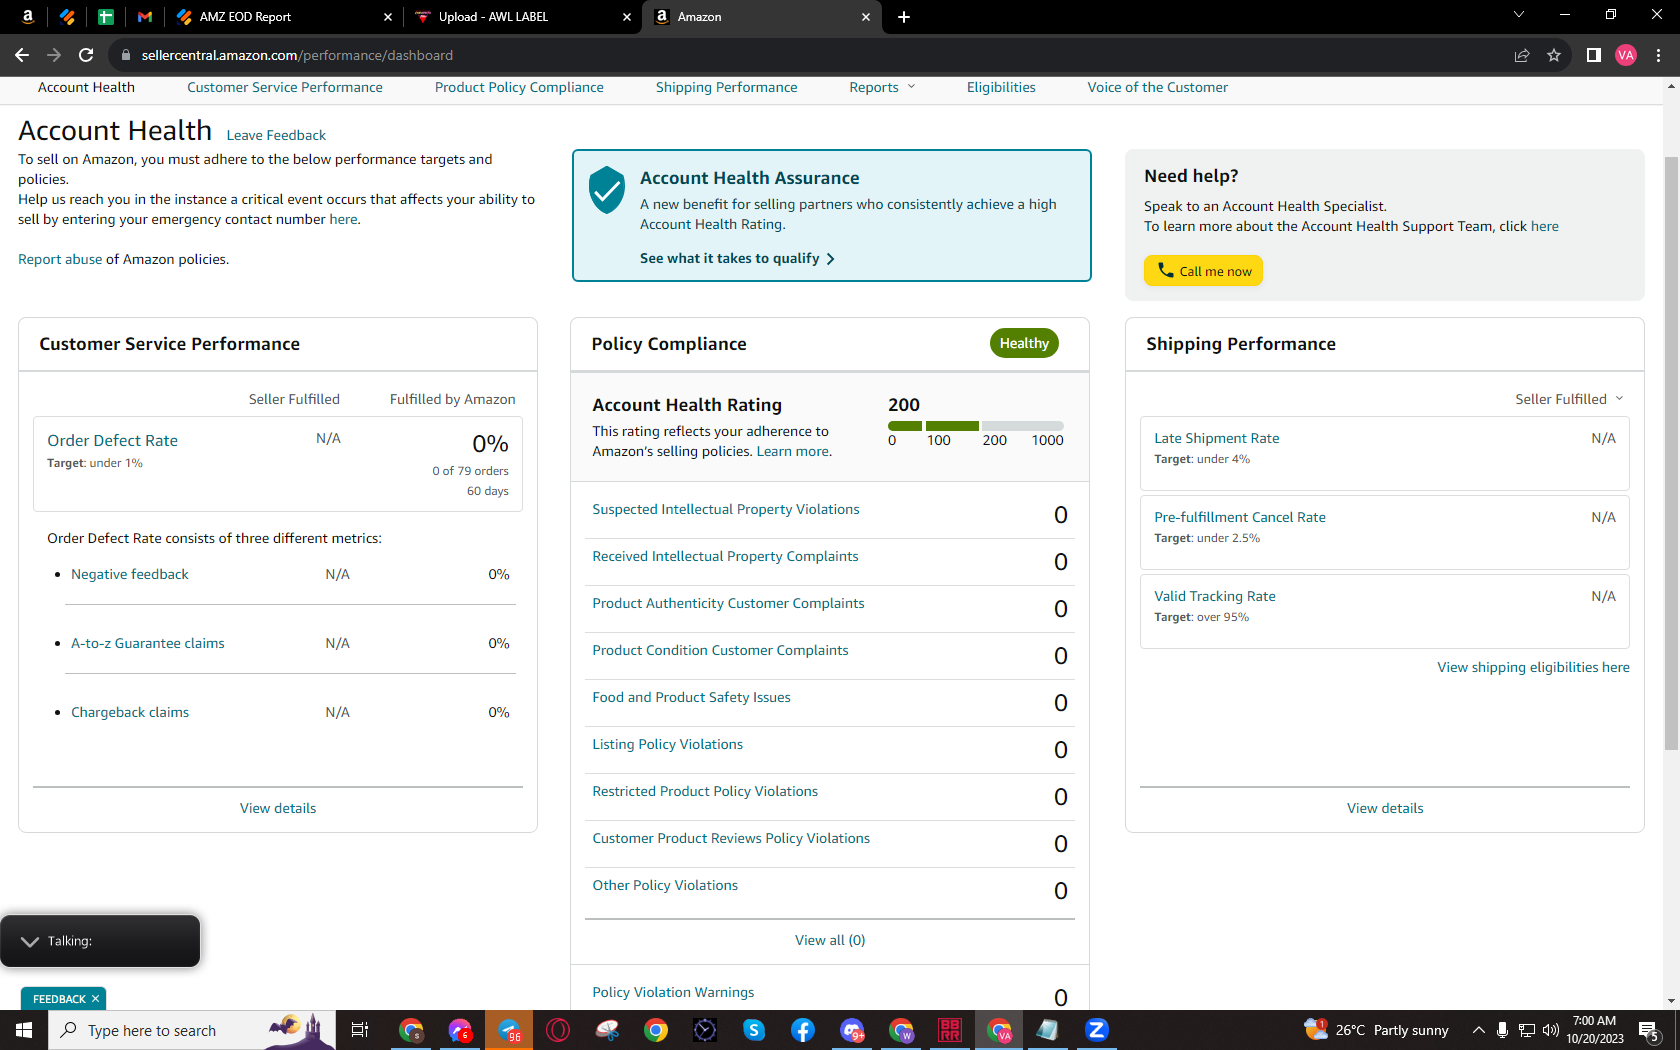Click Learn more about Account Health Rating

(793, 451)
